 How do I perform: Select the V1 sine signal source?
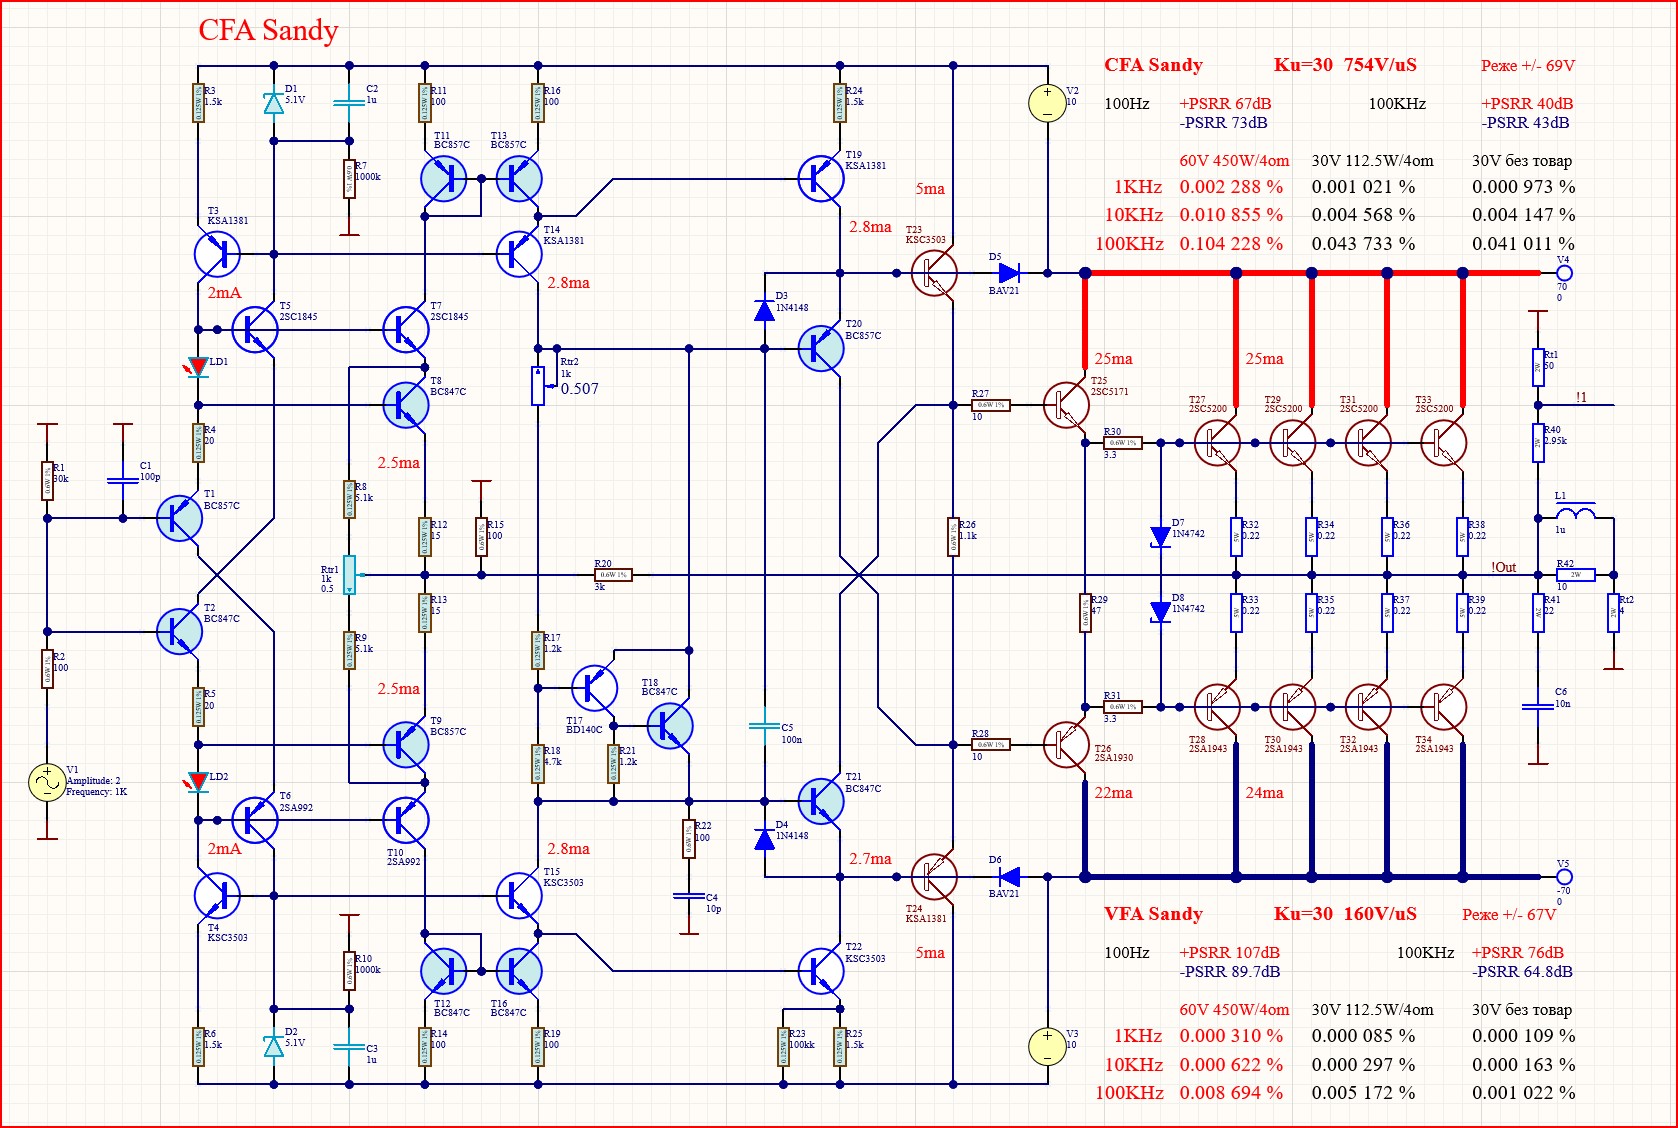[x=47, y=782]
